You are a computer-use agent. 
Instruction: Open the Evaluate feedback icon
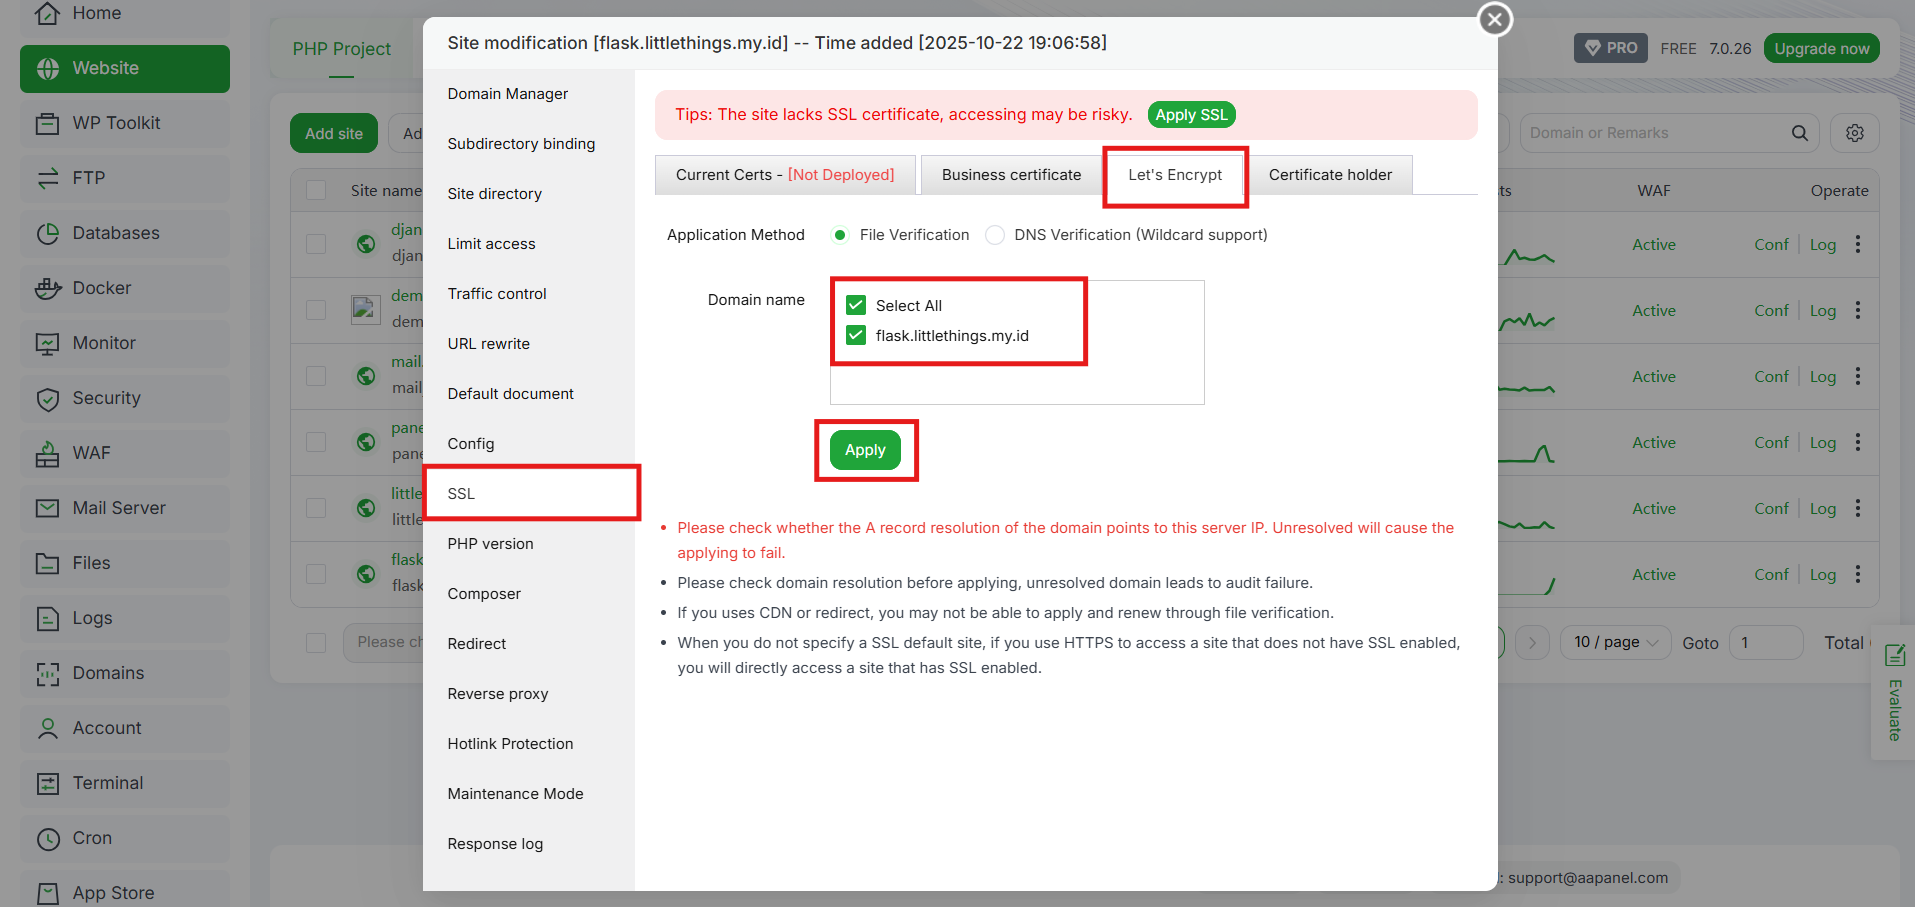pyautogui.click(x=1894, y=656)
